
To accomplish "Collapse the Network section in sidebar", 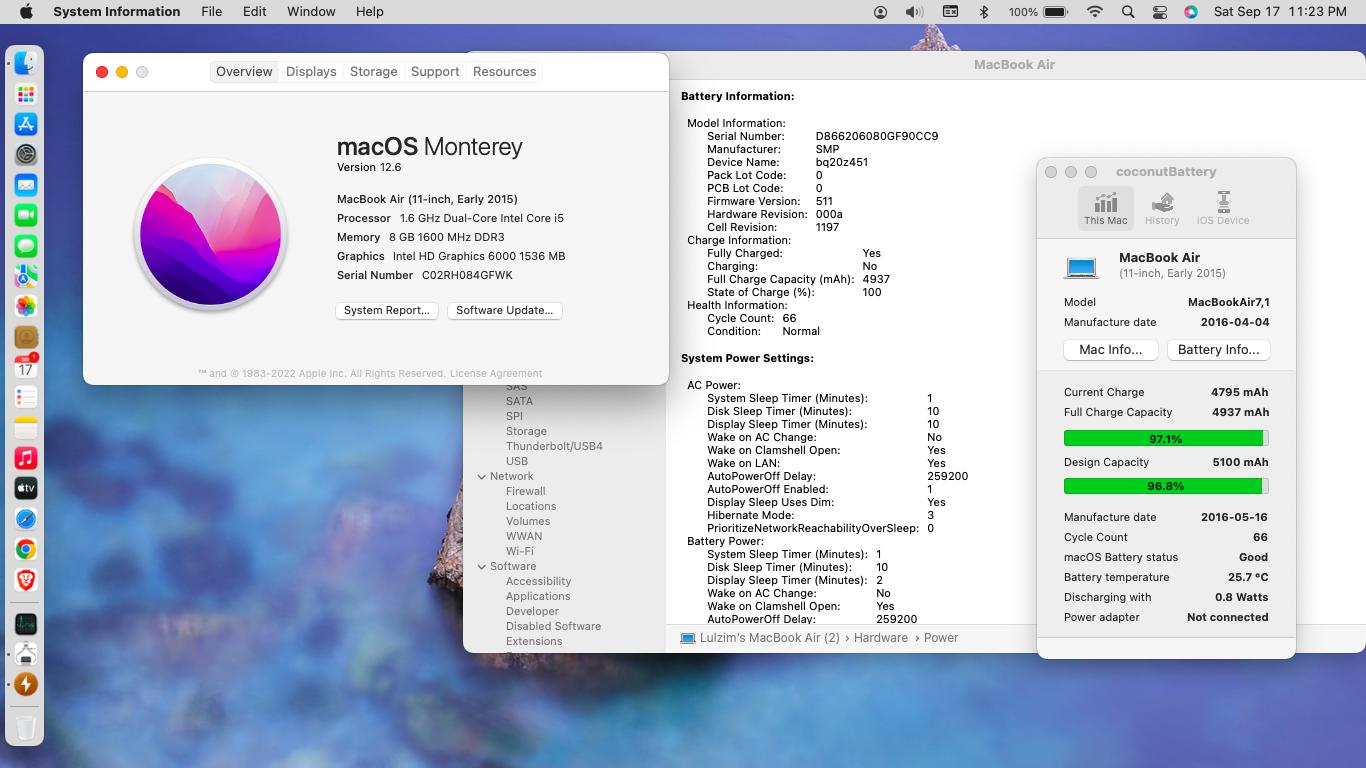I will [x=482, y=477].
